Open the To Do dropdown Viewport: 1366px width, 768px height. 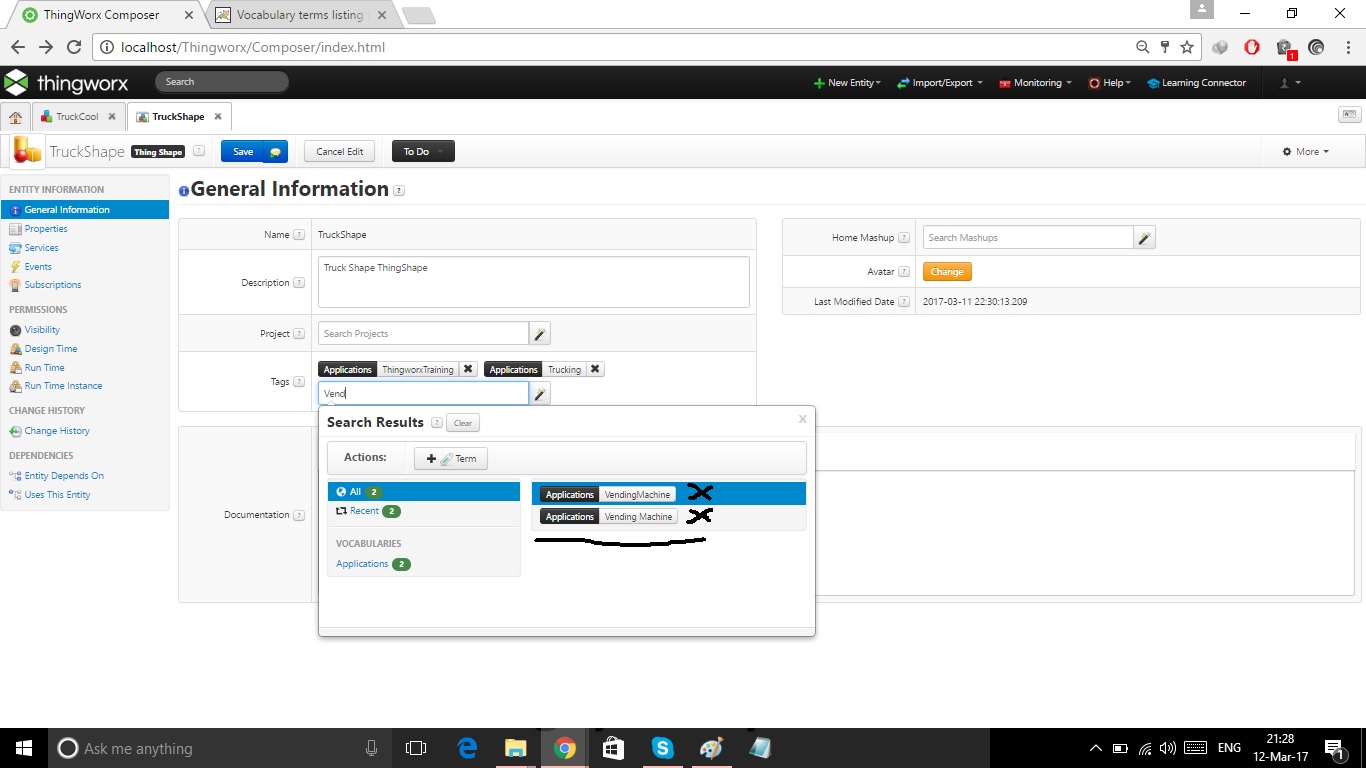click(423, 152)
